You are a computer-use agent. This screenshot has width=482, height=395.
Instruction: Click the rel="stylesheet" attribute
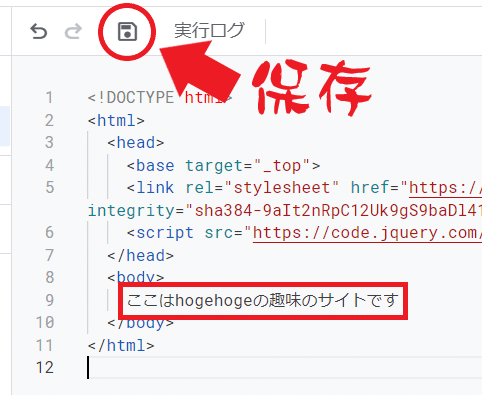click(262, 188)
